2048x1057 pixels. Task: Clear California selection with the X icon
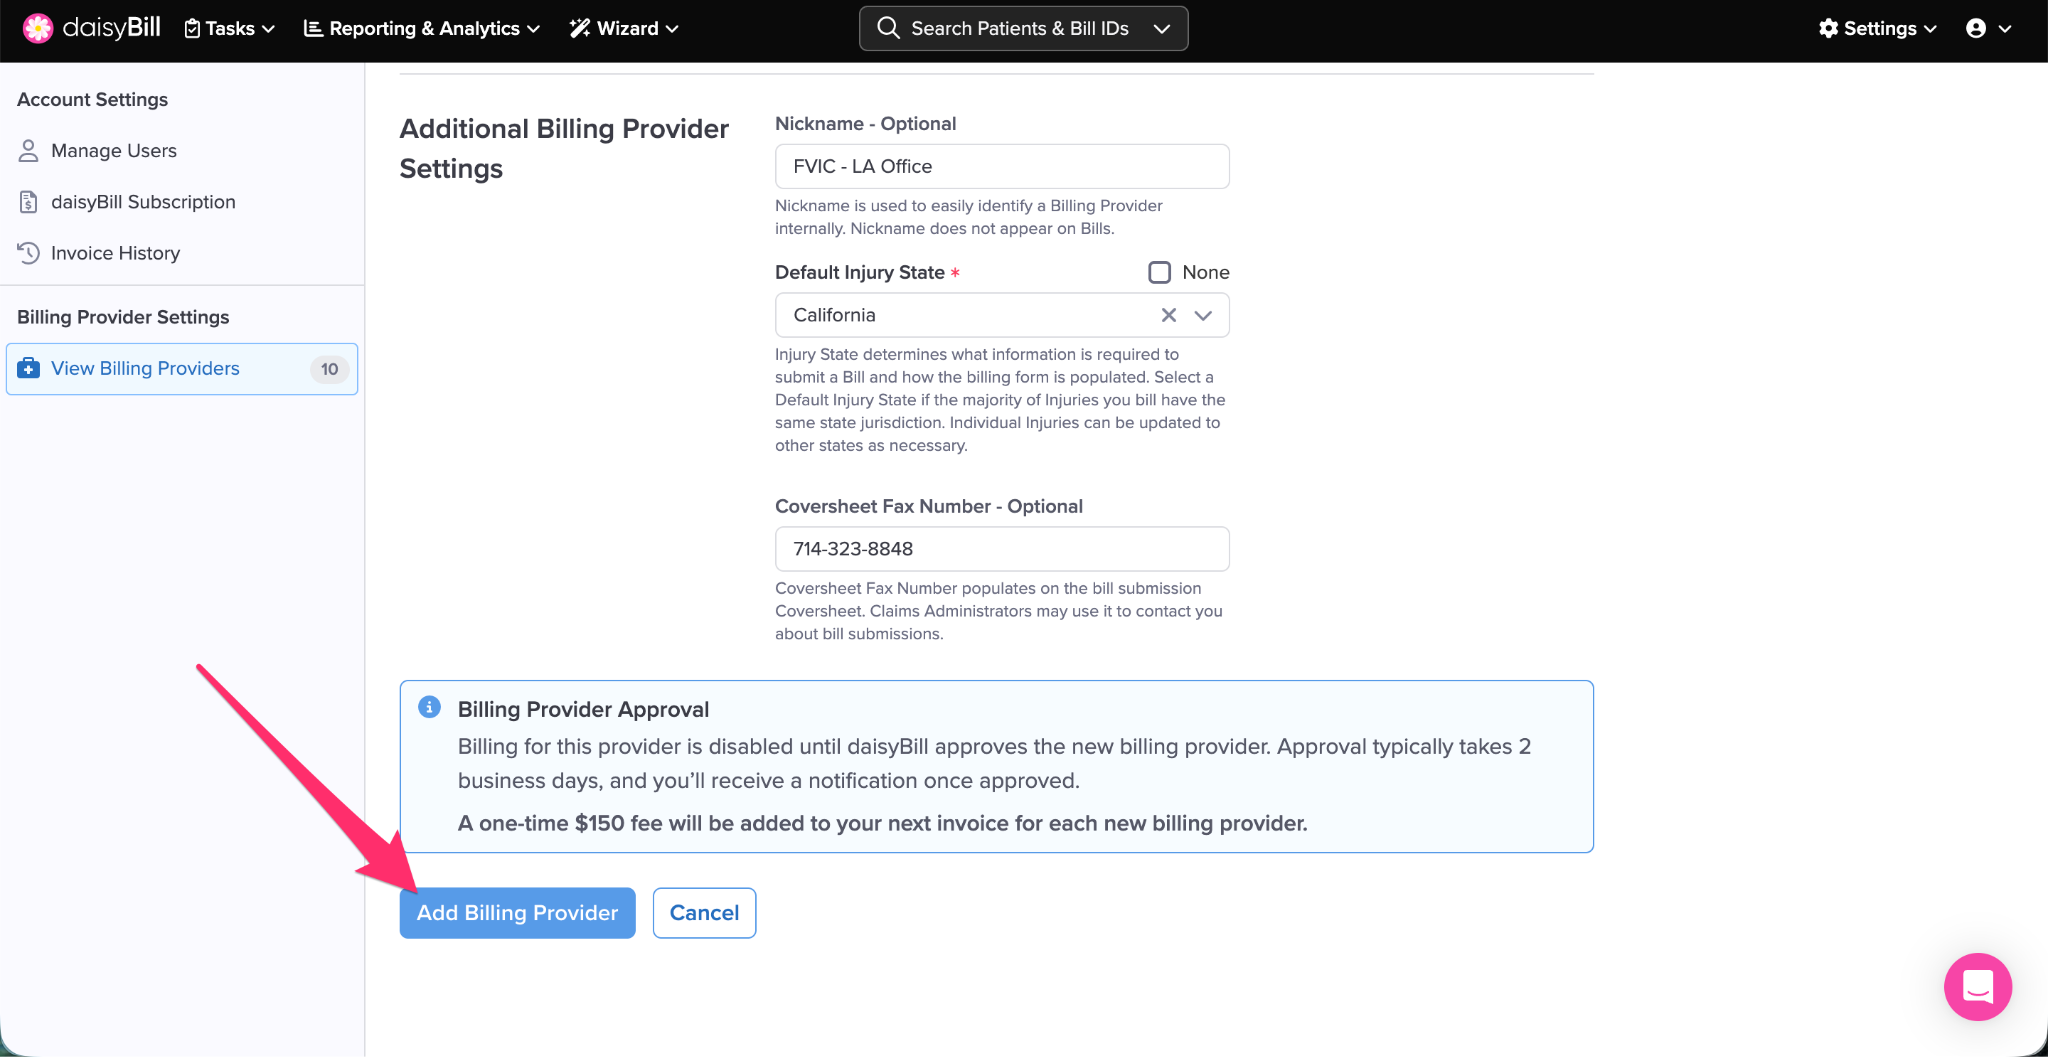(x=1168, y=315)
